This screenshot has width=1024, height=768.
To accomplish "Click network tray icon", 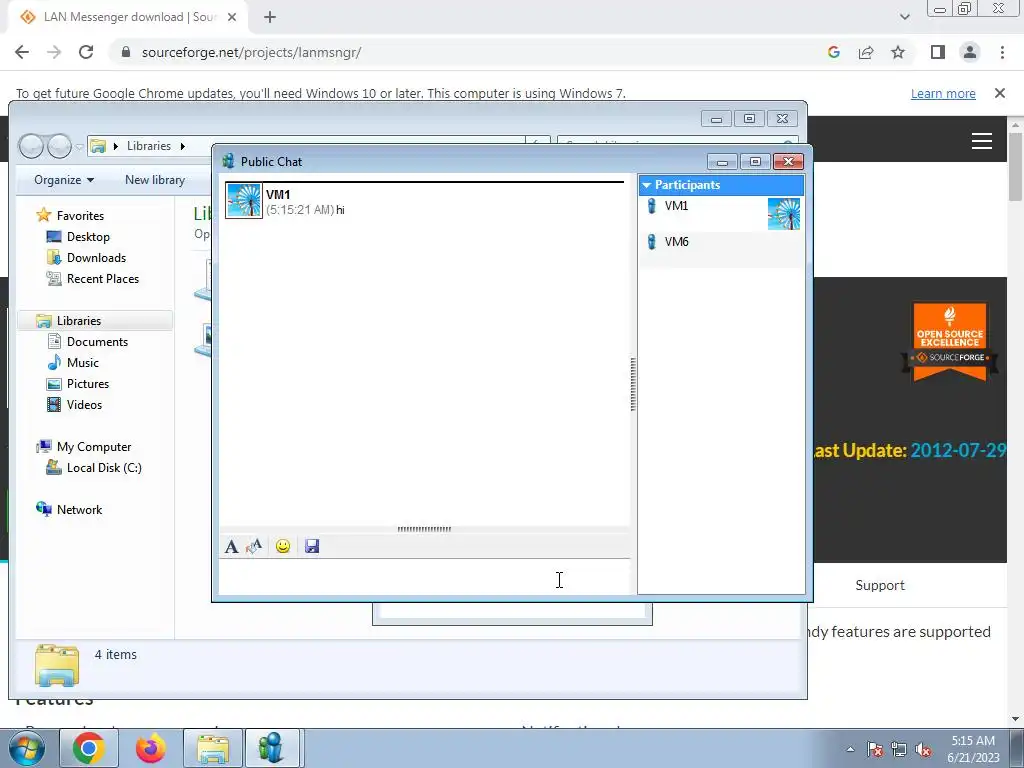I will coord(899,749).
